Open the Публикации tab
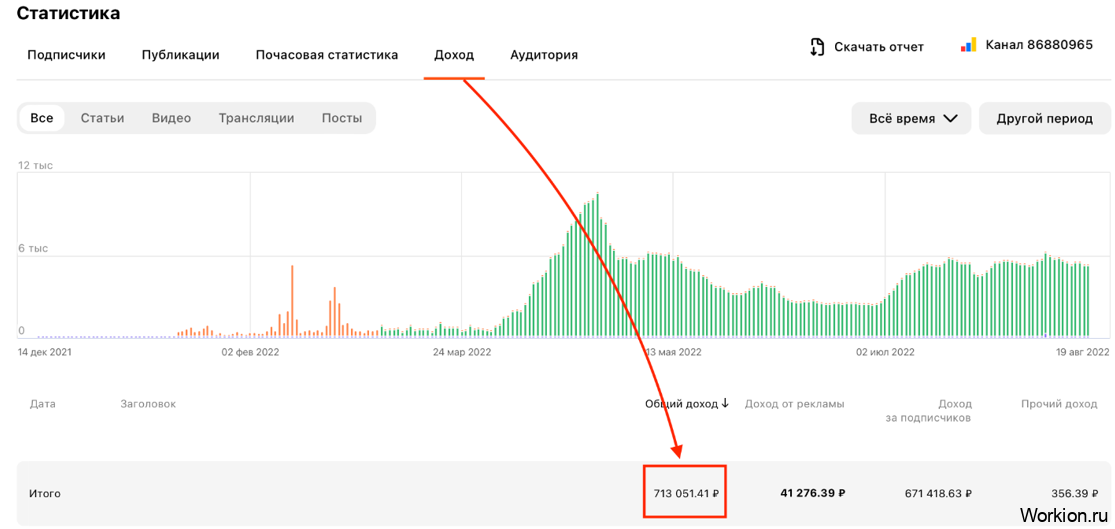This screenshot has height=529, width=1115. pos(181,55)
